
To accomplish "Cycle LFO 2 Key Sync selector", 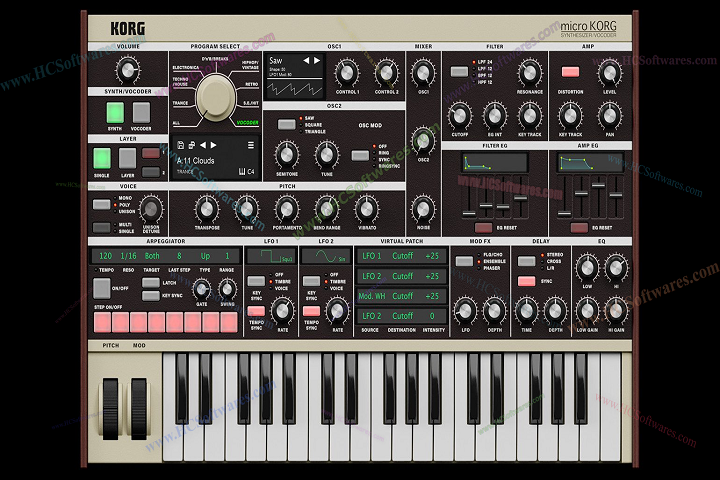I will click(x=311, y=281).
